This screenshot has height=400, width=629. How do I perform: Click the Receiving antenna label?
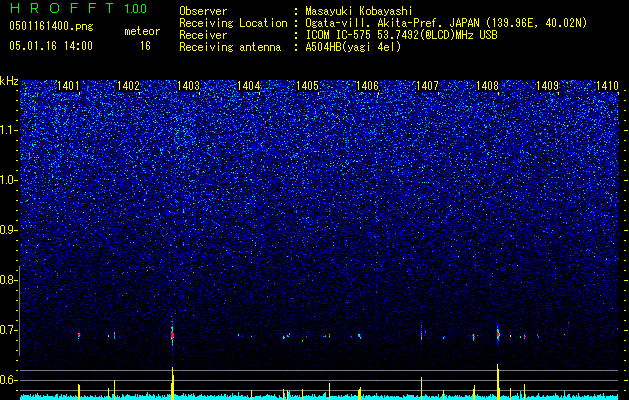tap(230, 47)
